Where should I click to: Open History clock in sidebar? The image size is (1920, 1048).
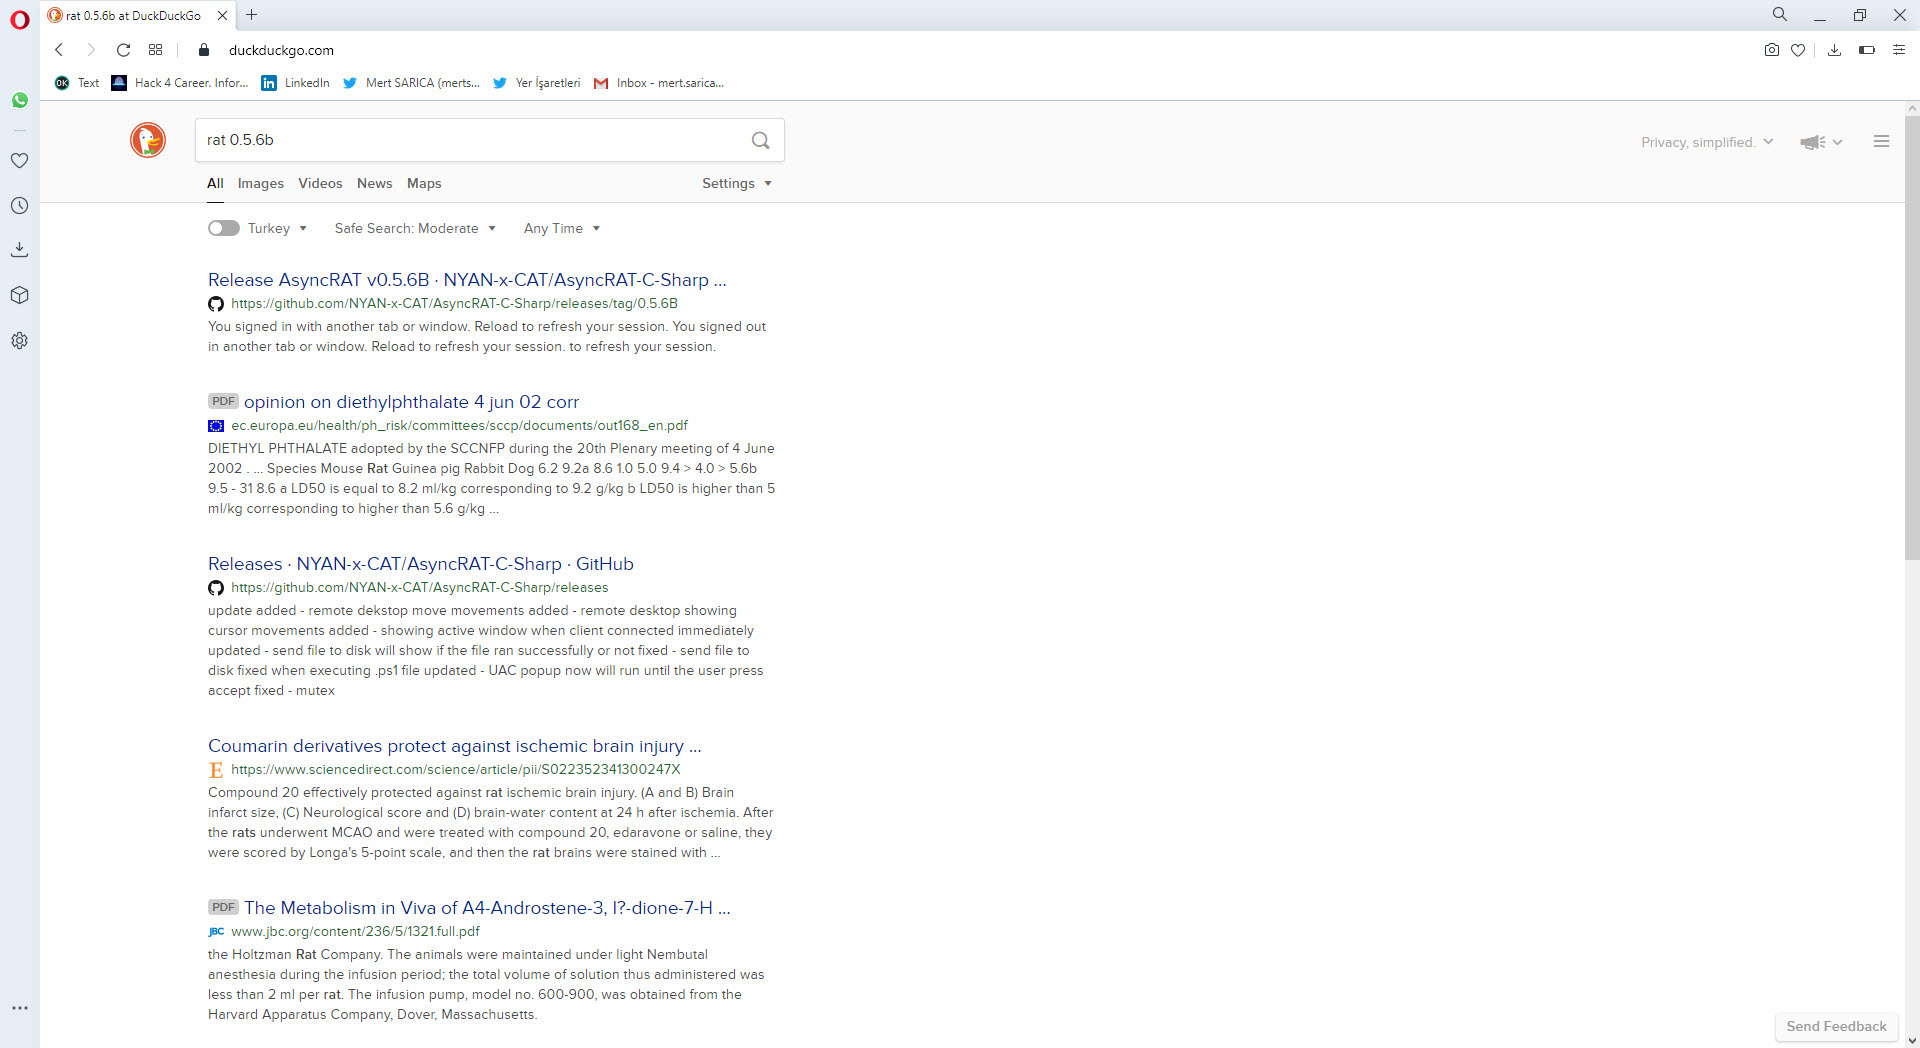click(x=19, y=205)
